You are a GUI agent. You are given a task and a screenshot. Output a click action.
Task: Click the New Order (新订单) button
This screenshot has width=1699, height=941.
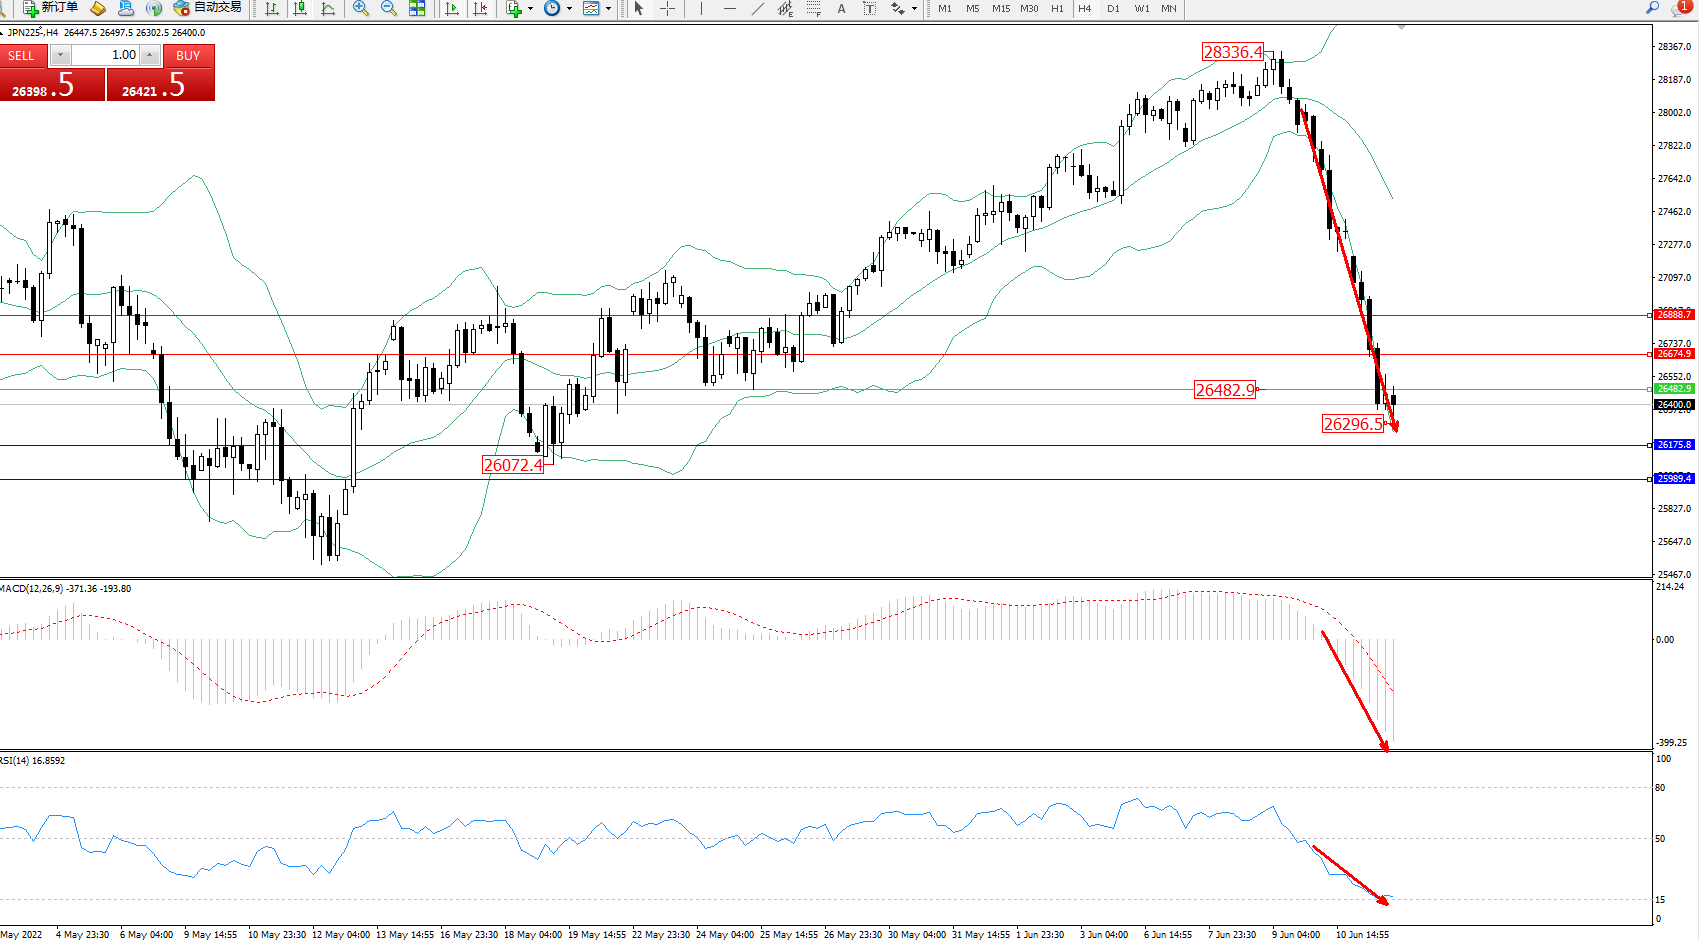pyautogui.click(x=50, y=8)
